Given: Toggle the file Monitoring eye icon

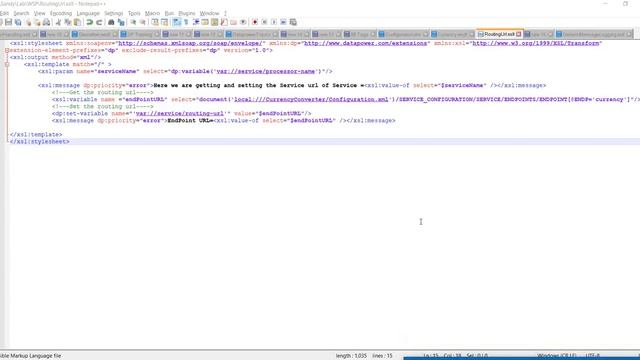Looking at the screenshot, I should [243, 22].
